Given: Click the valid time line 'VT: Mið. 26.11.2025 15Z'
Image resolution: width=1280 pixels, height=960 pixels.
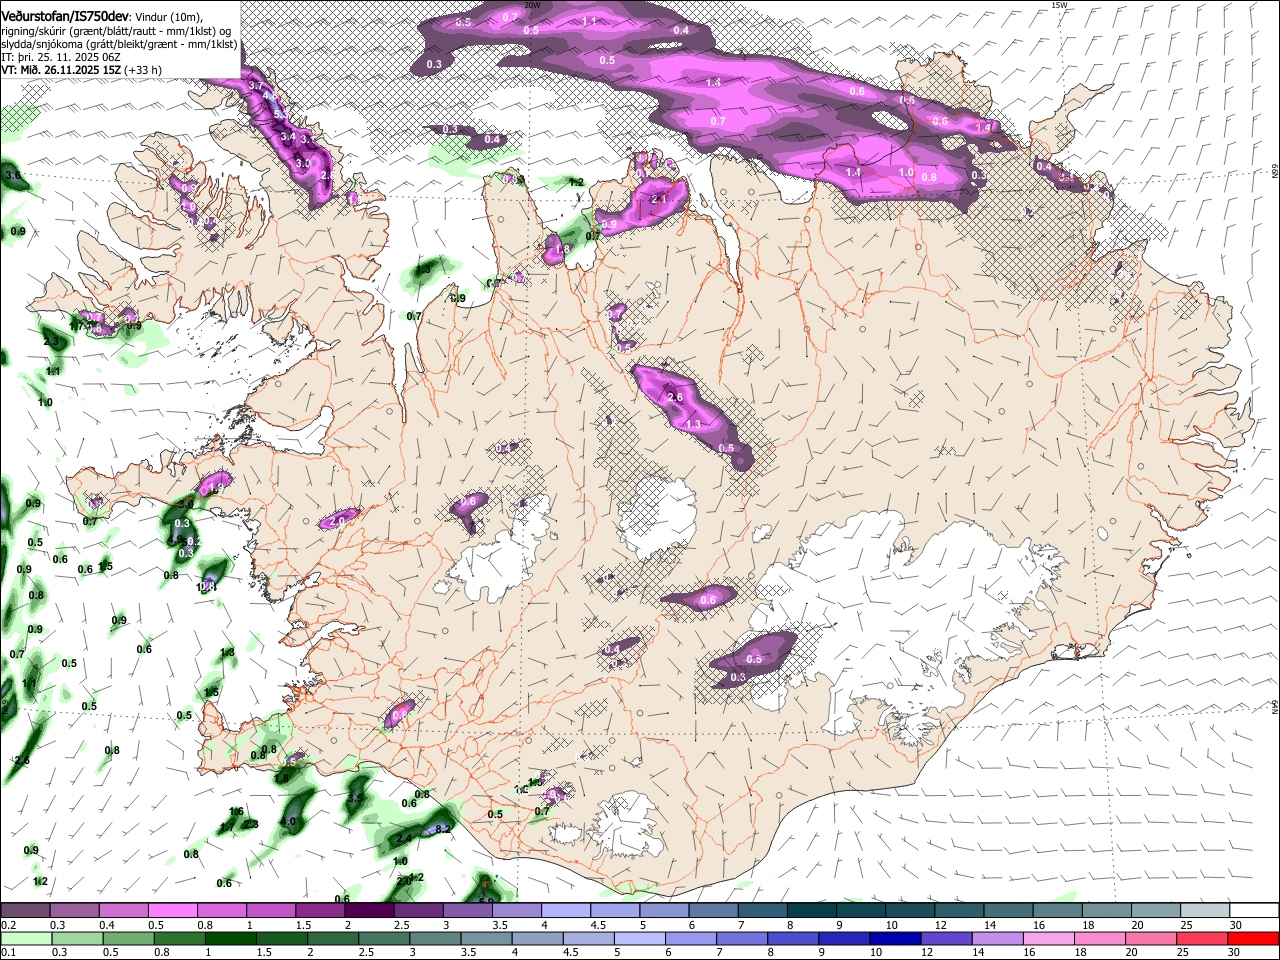Looking at the screenshot, I should click(x=61, y=70).
